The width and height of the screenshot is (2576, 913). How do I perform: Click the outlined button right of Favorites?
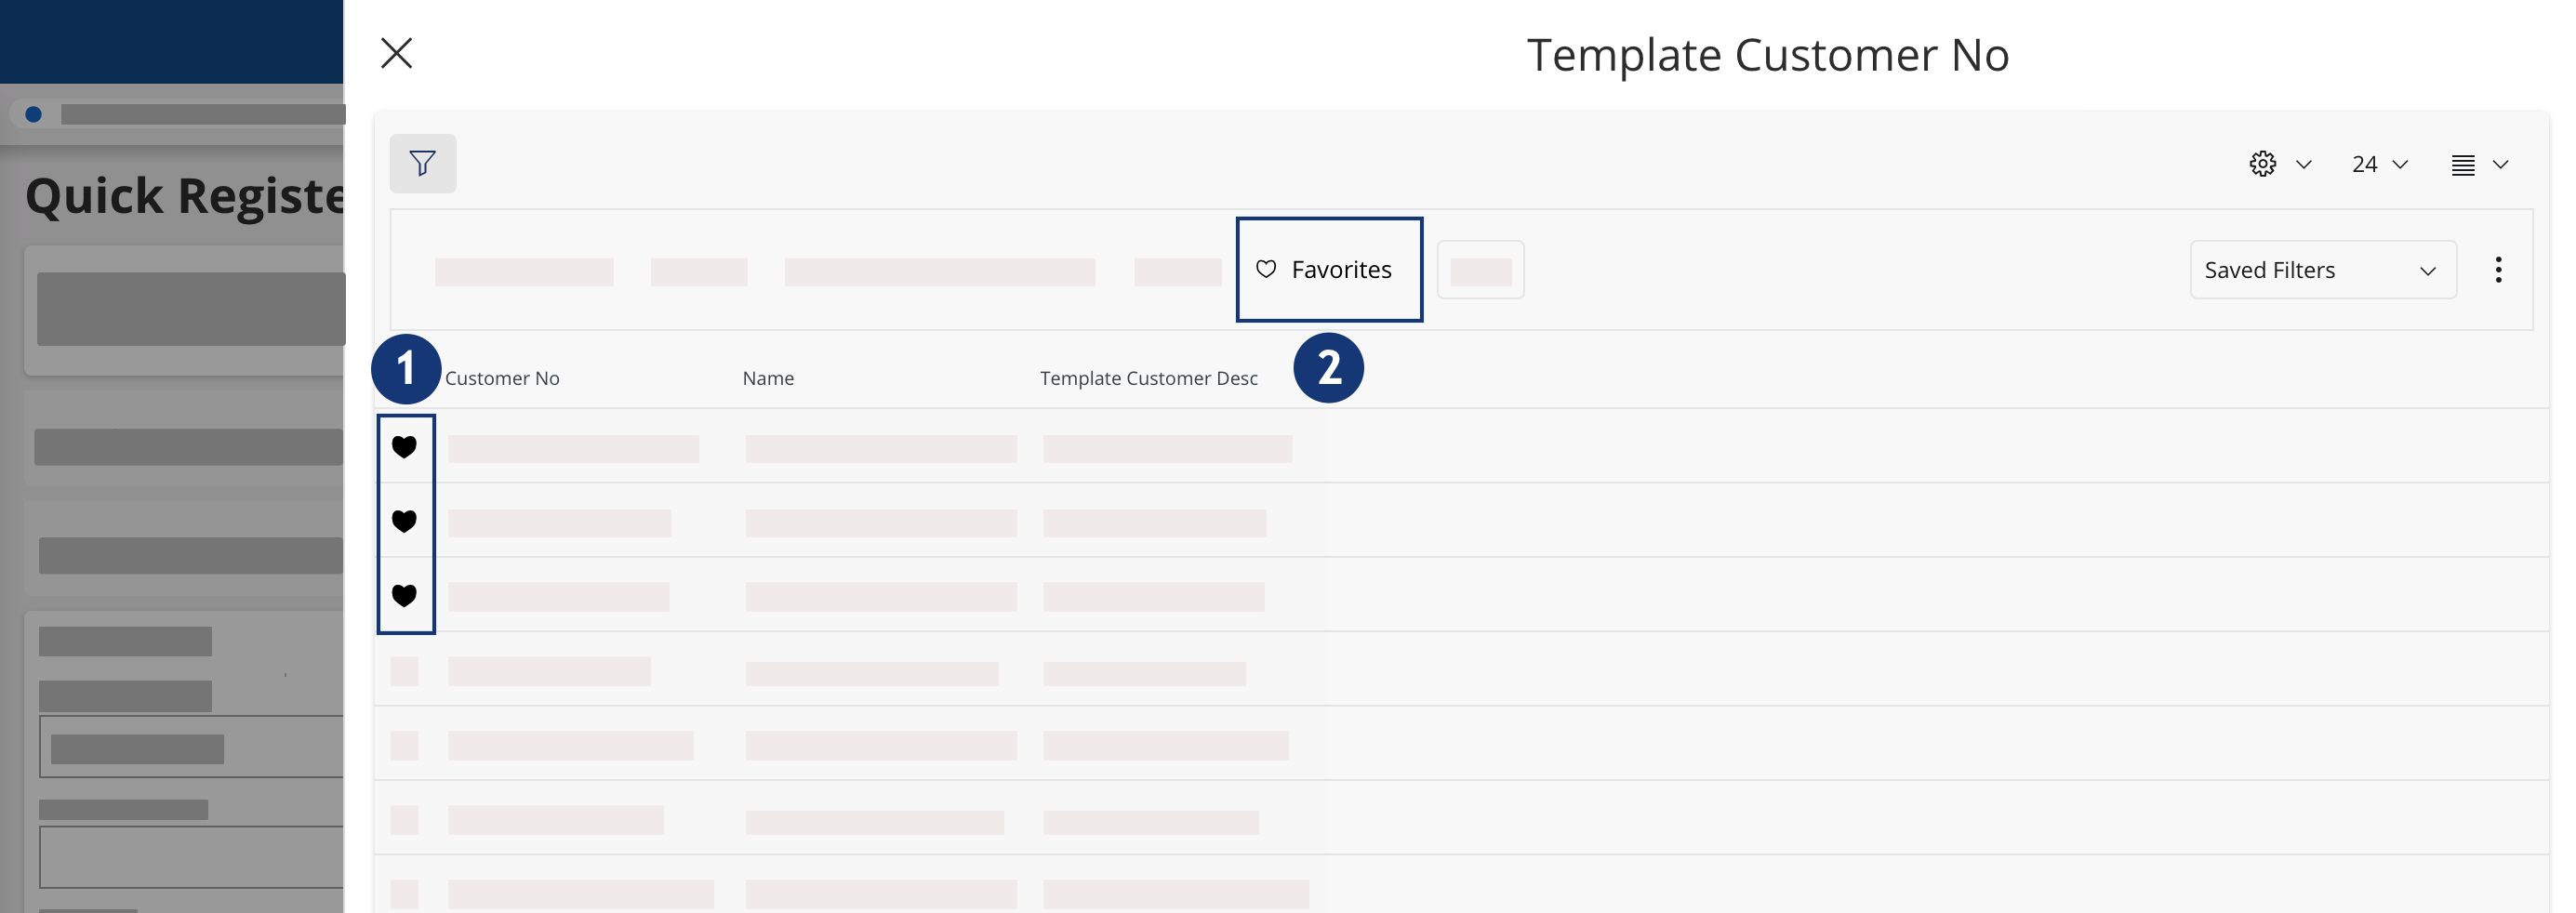point(1480,270)
